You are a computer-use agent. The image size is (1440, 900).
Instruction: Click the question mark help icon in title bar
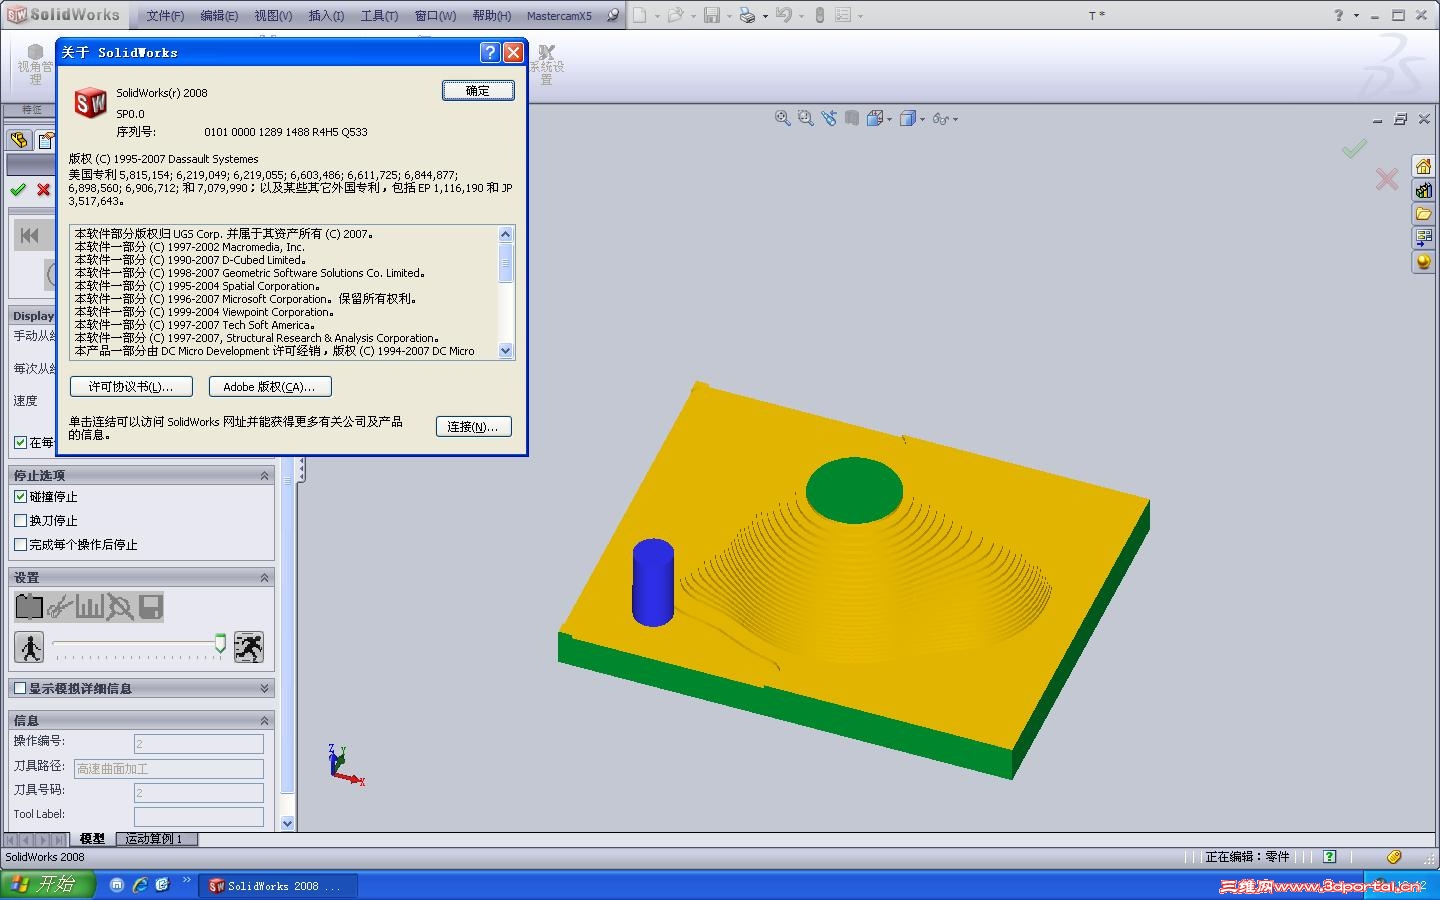click(1339, 15)
